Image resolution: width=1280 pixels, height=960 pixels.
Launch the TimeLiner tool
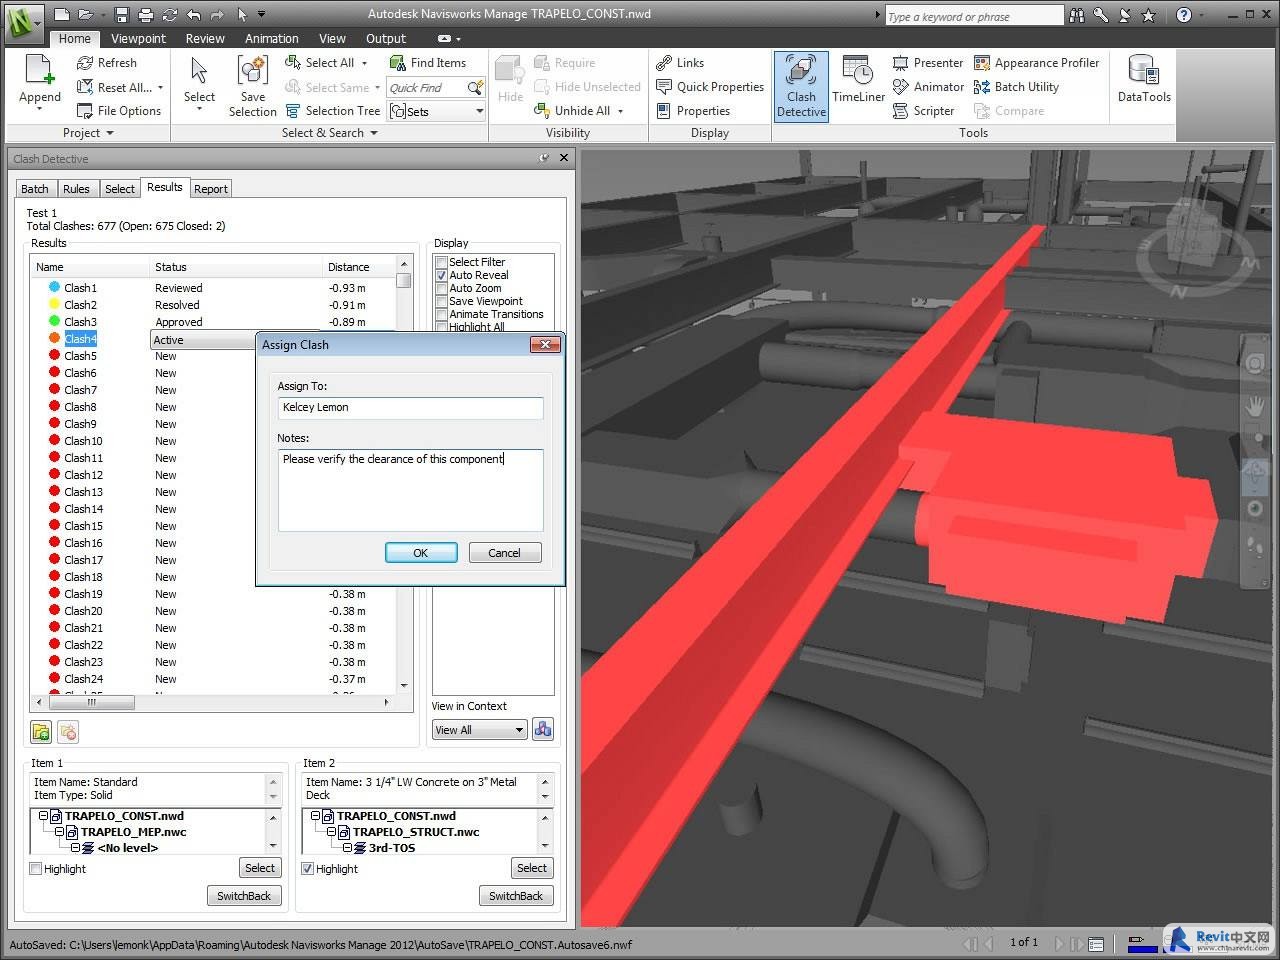pos(858,80)
